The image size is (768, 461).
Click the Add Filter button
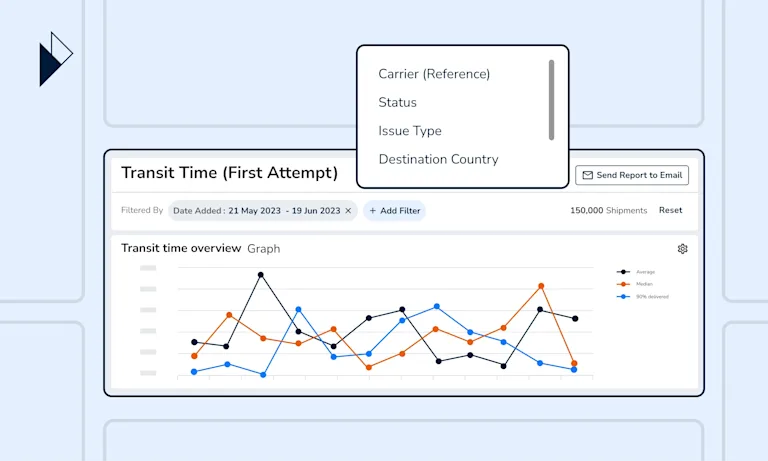coord(395,211)
